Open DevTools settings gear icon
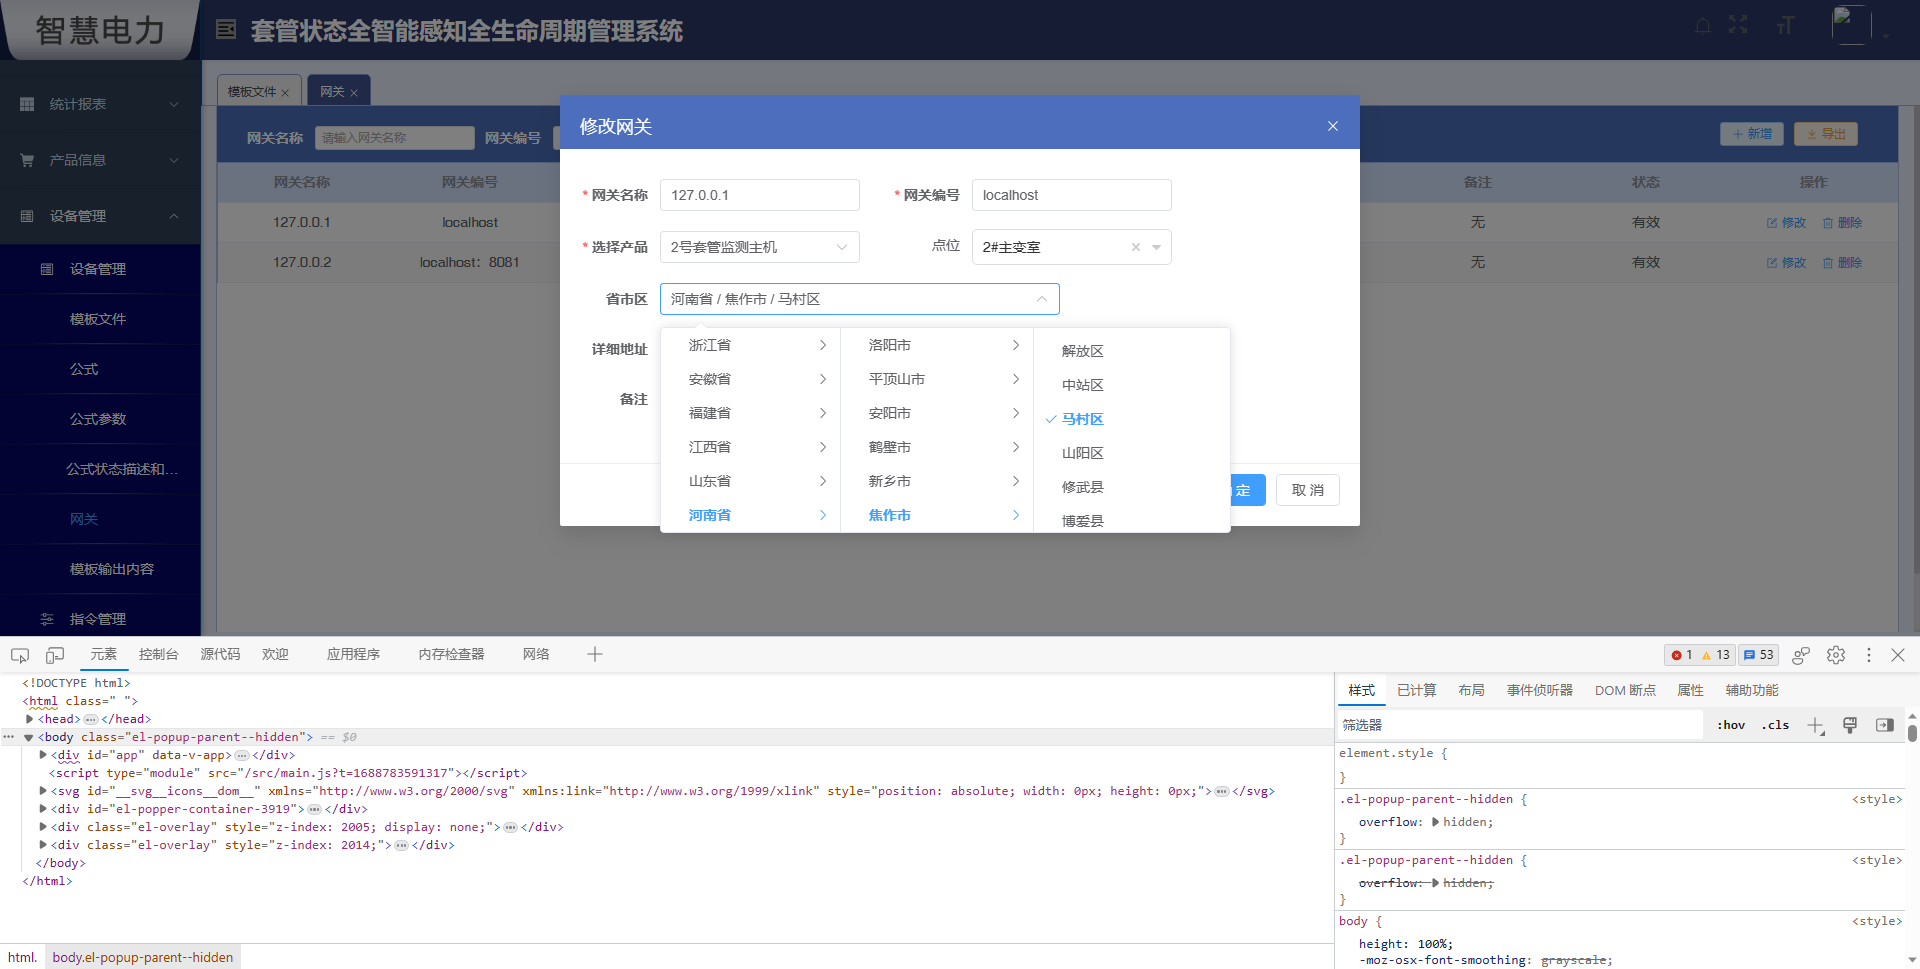This screenshot has width=1920, height=969. 1836,655
